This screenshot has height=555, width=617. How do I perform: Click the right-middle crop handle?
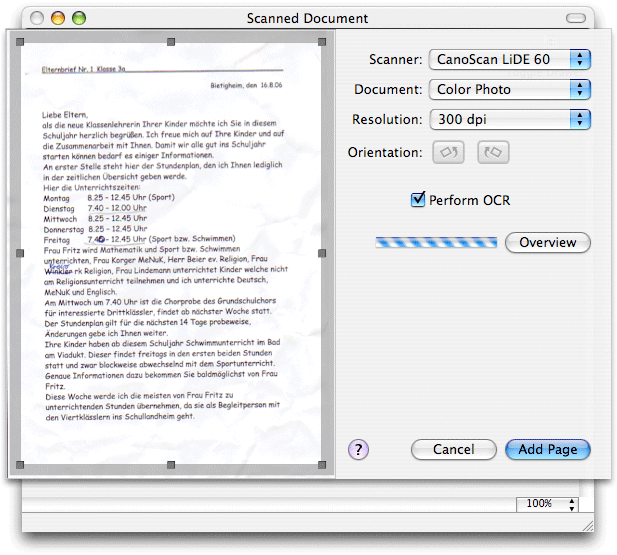click(x=322, y=253)
